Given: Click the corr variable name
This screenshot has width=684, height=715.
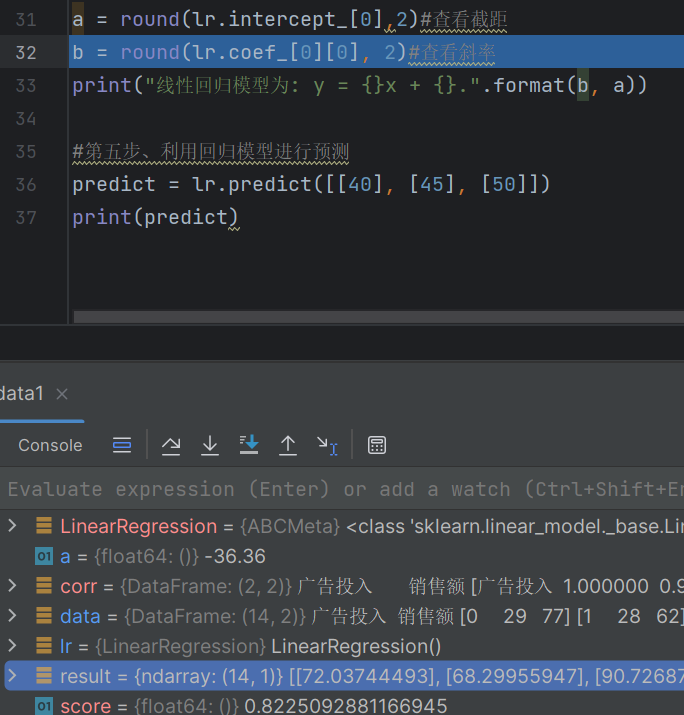Looking at the screenshot, I should (78, 586).
